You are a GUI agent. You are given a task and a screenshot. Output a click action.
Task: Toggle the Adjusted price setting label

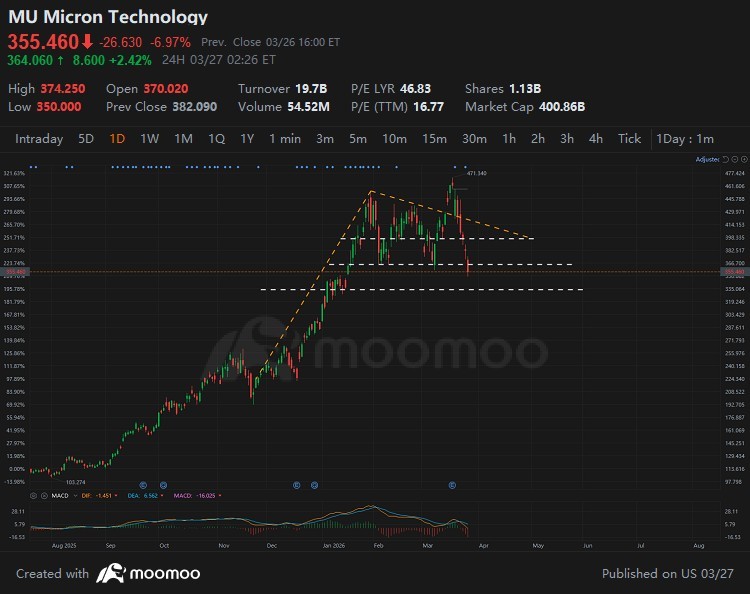(x=707, y=159)
